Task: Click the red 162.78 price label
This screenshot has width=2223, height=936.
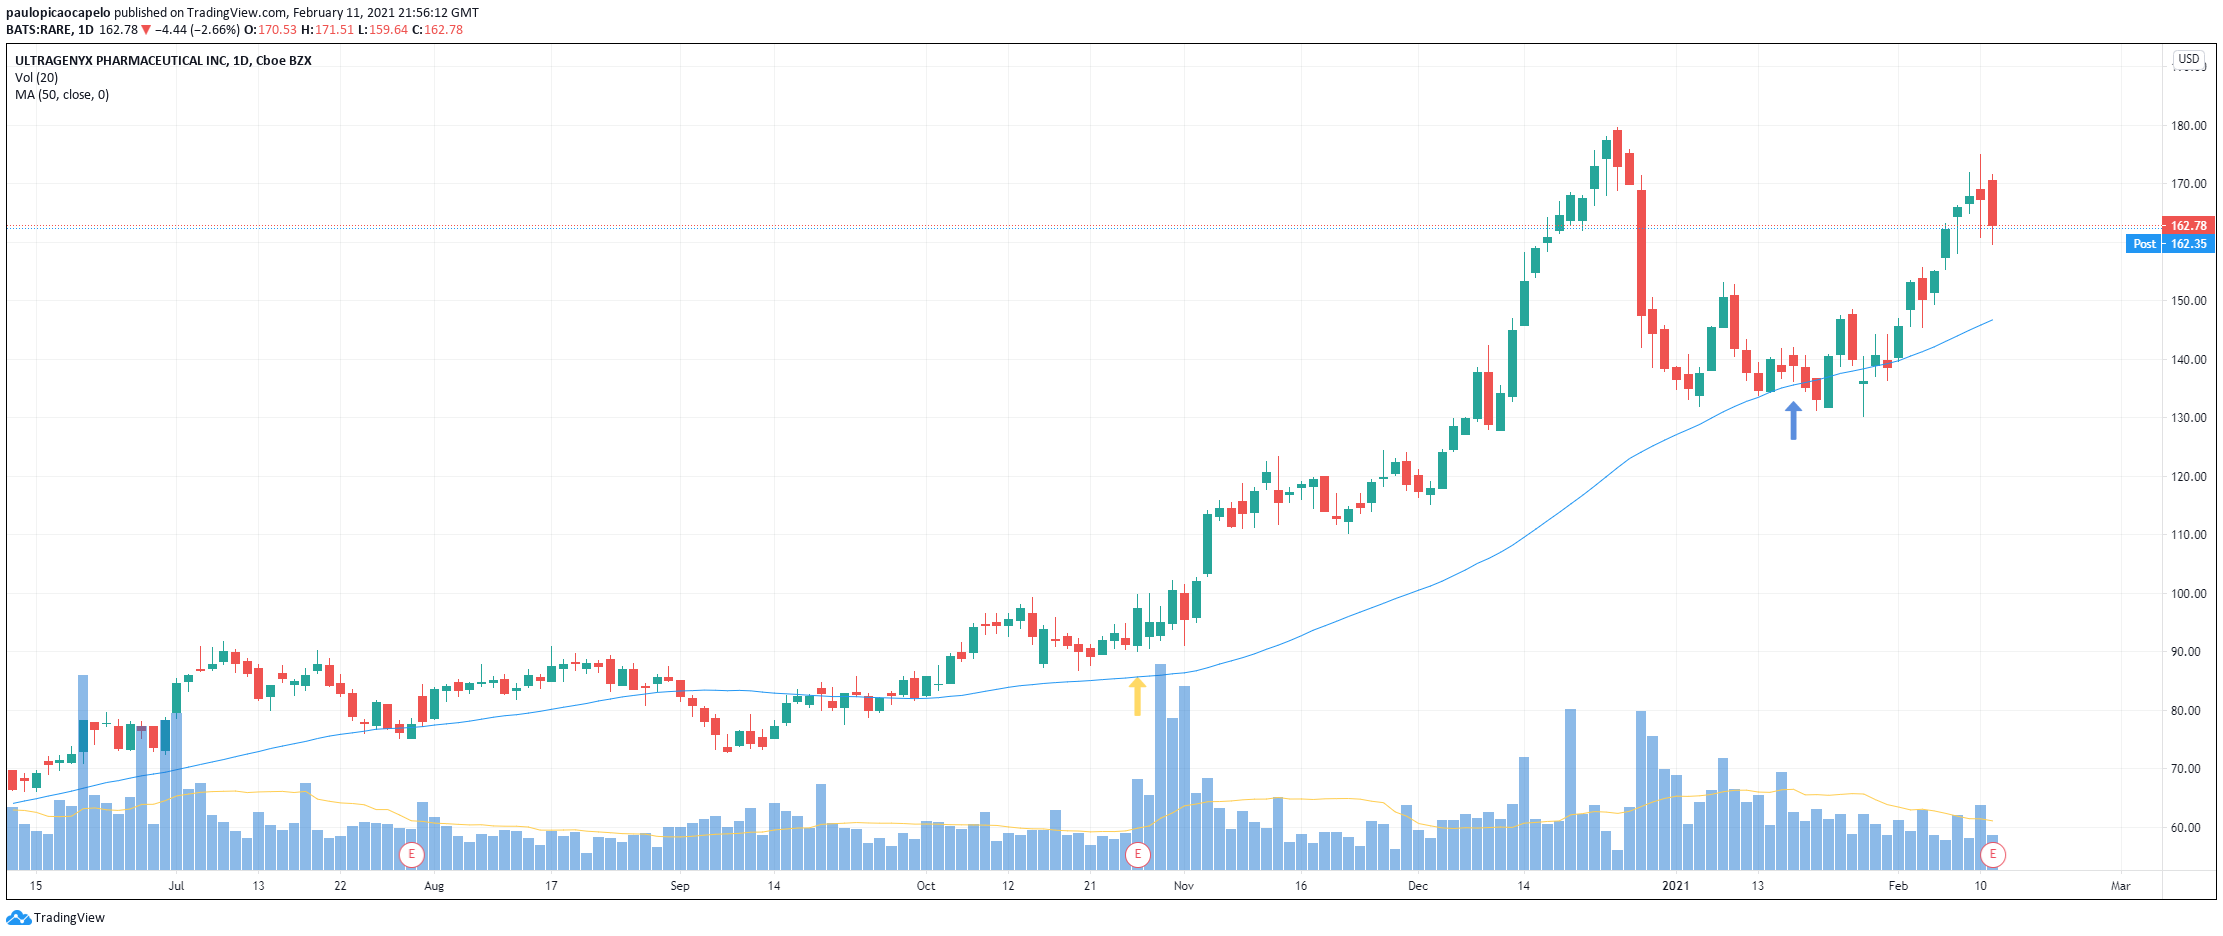Action: [2188, 226]
